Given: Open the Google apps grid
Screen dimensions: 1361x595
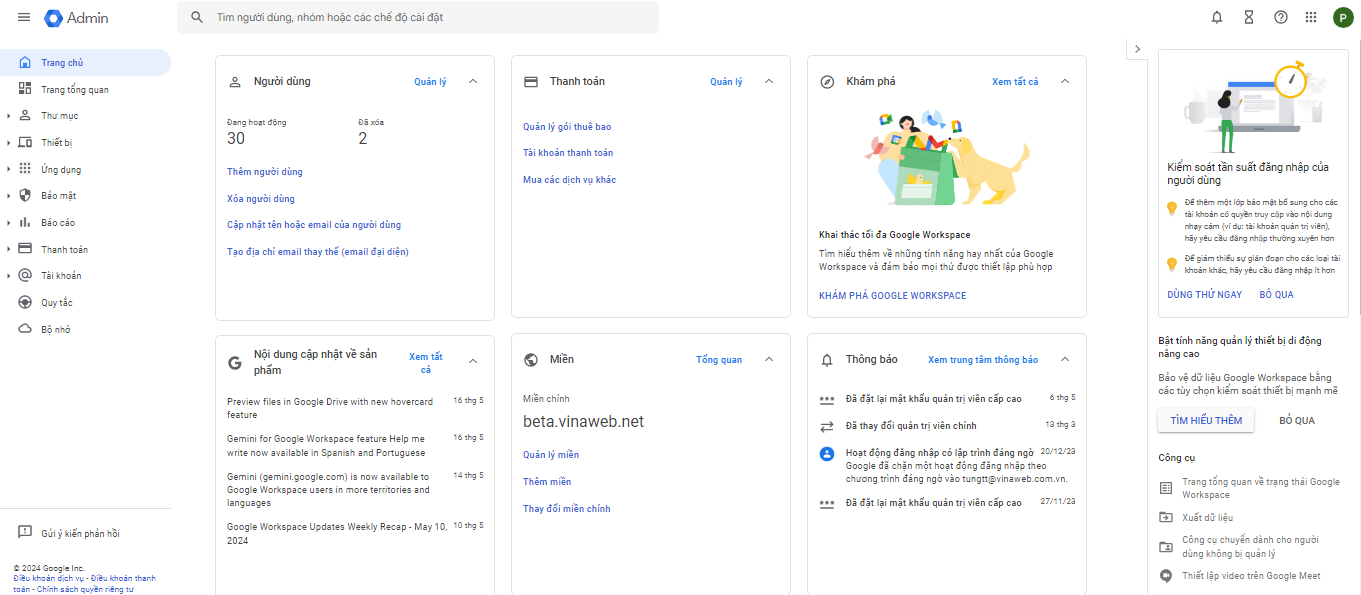Looking at the screenshot, I should pyautogui.click(x=1311, y=17).
